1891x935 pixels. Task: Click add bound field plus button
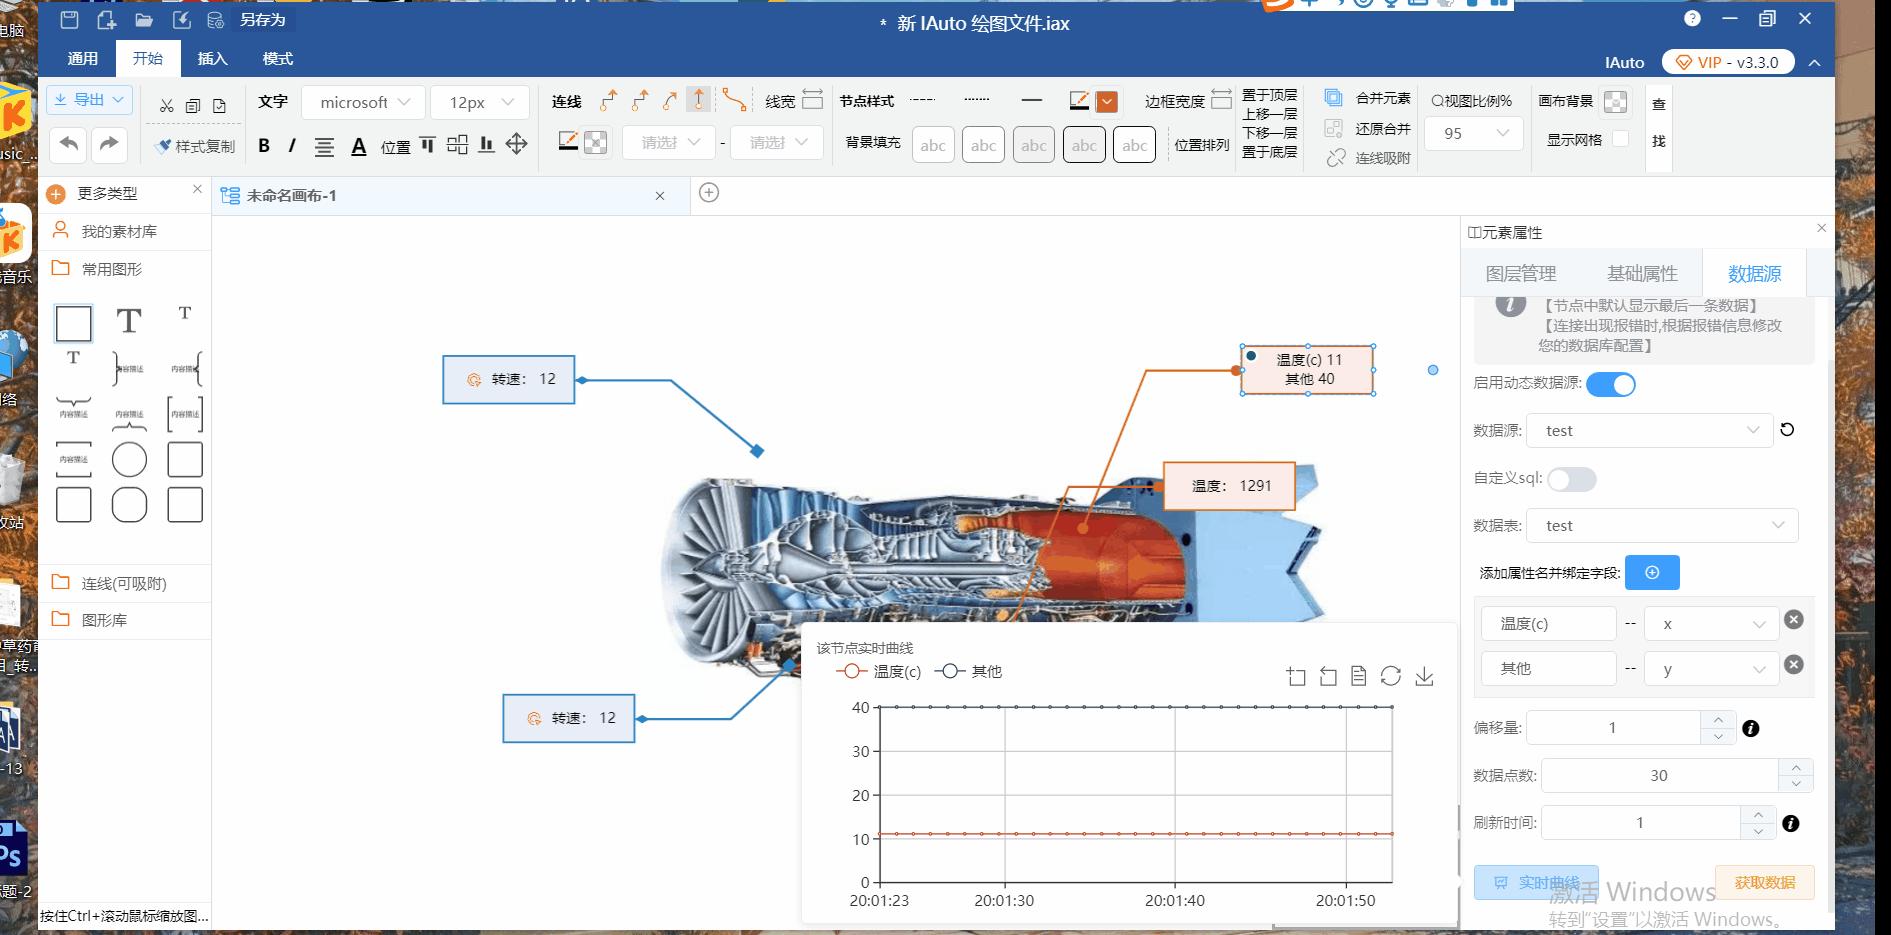[x=1652, y=573]
